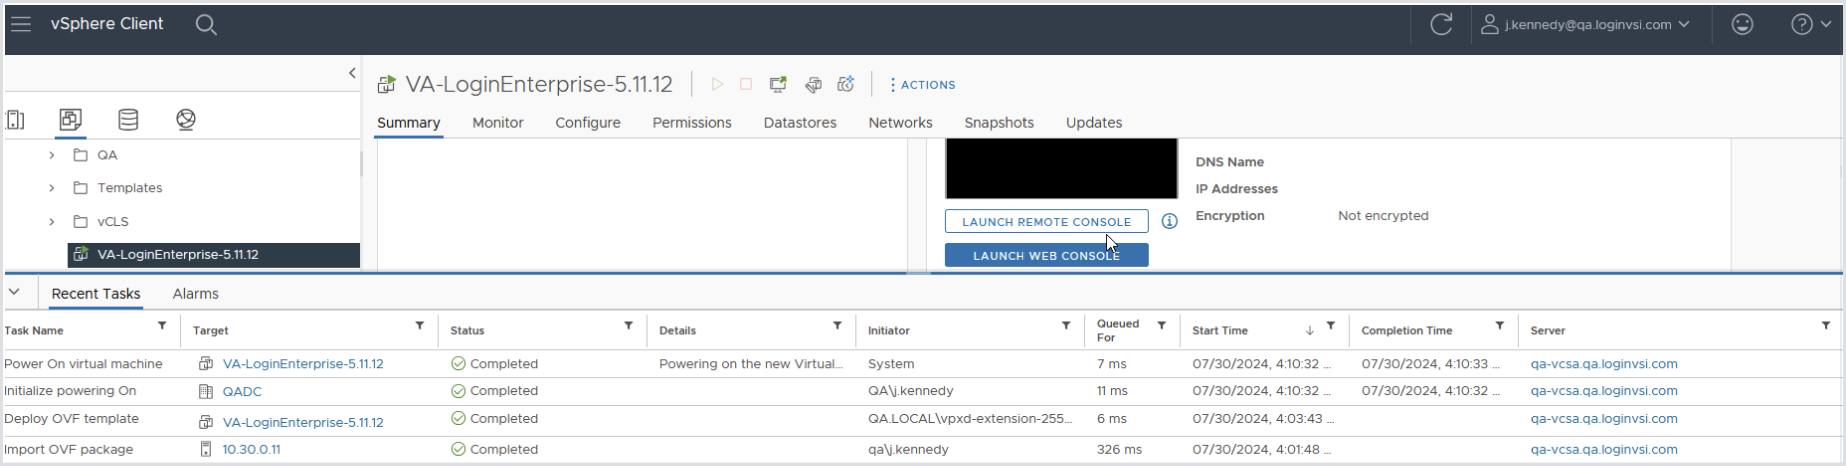Image resolution: width=1846 pixels, height=466 pixels.
Task: Open the QADC target link
Action: click(x=242, y=391)
